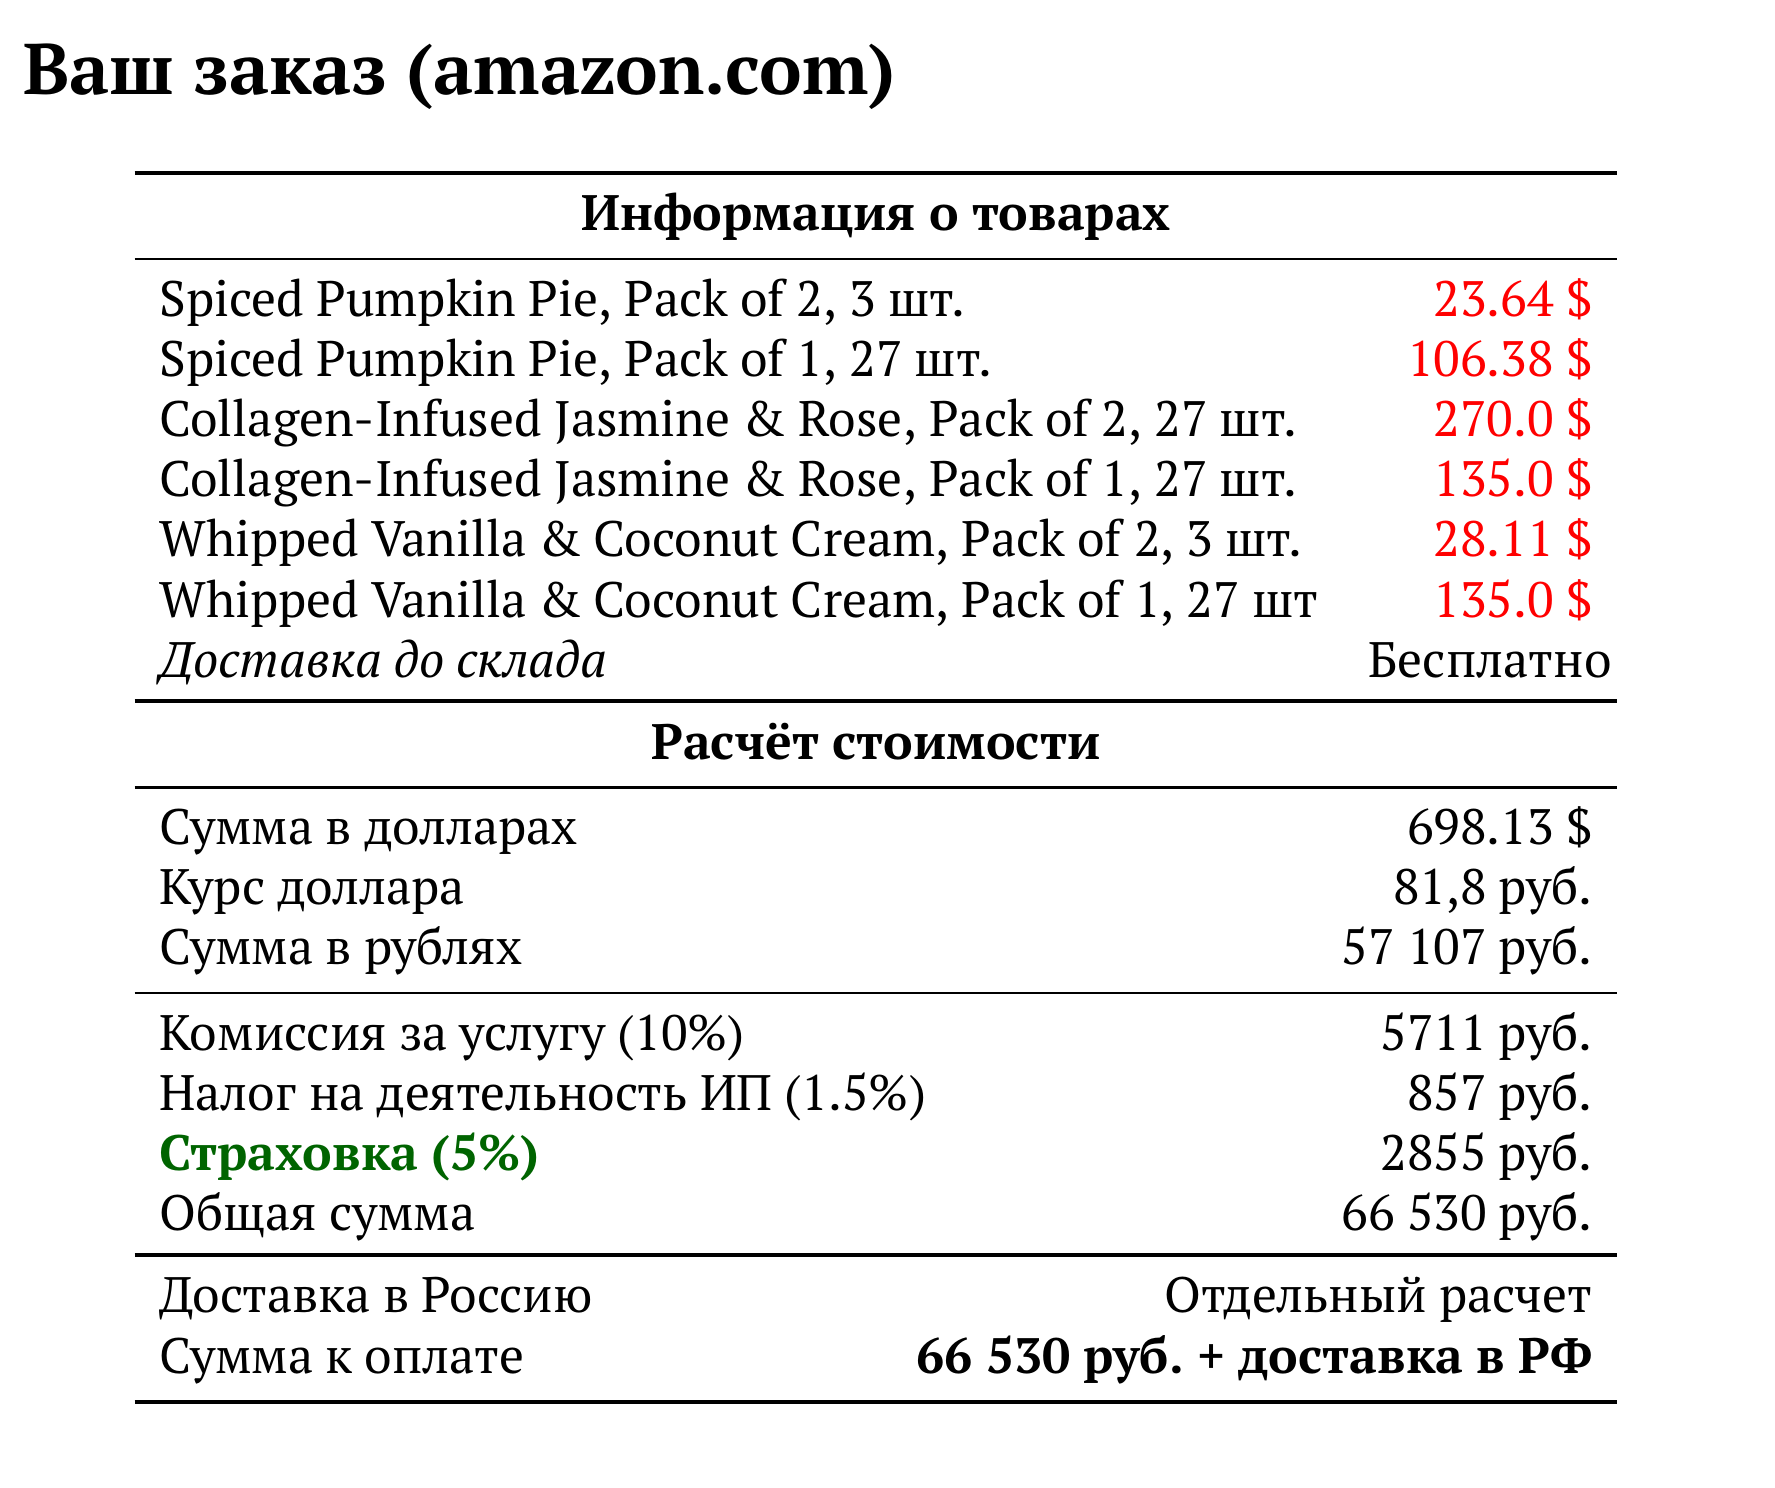This screenshot has height=1488, width=1775.
Task: Click the "Отдельный расчет" delivery value
Action: (x=1377, y=1297)
